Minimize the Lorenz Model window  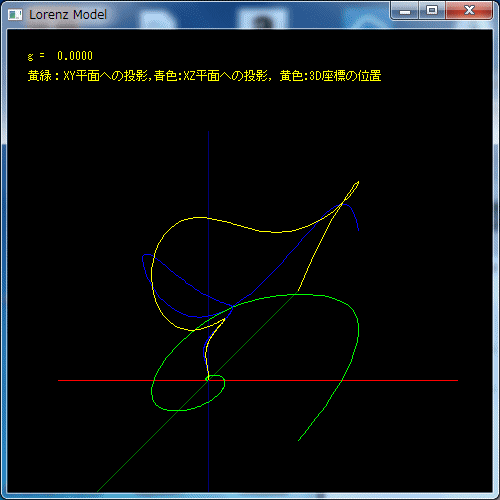click(405, 11)
